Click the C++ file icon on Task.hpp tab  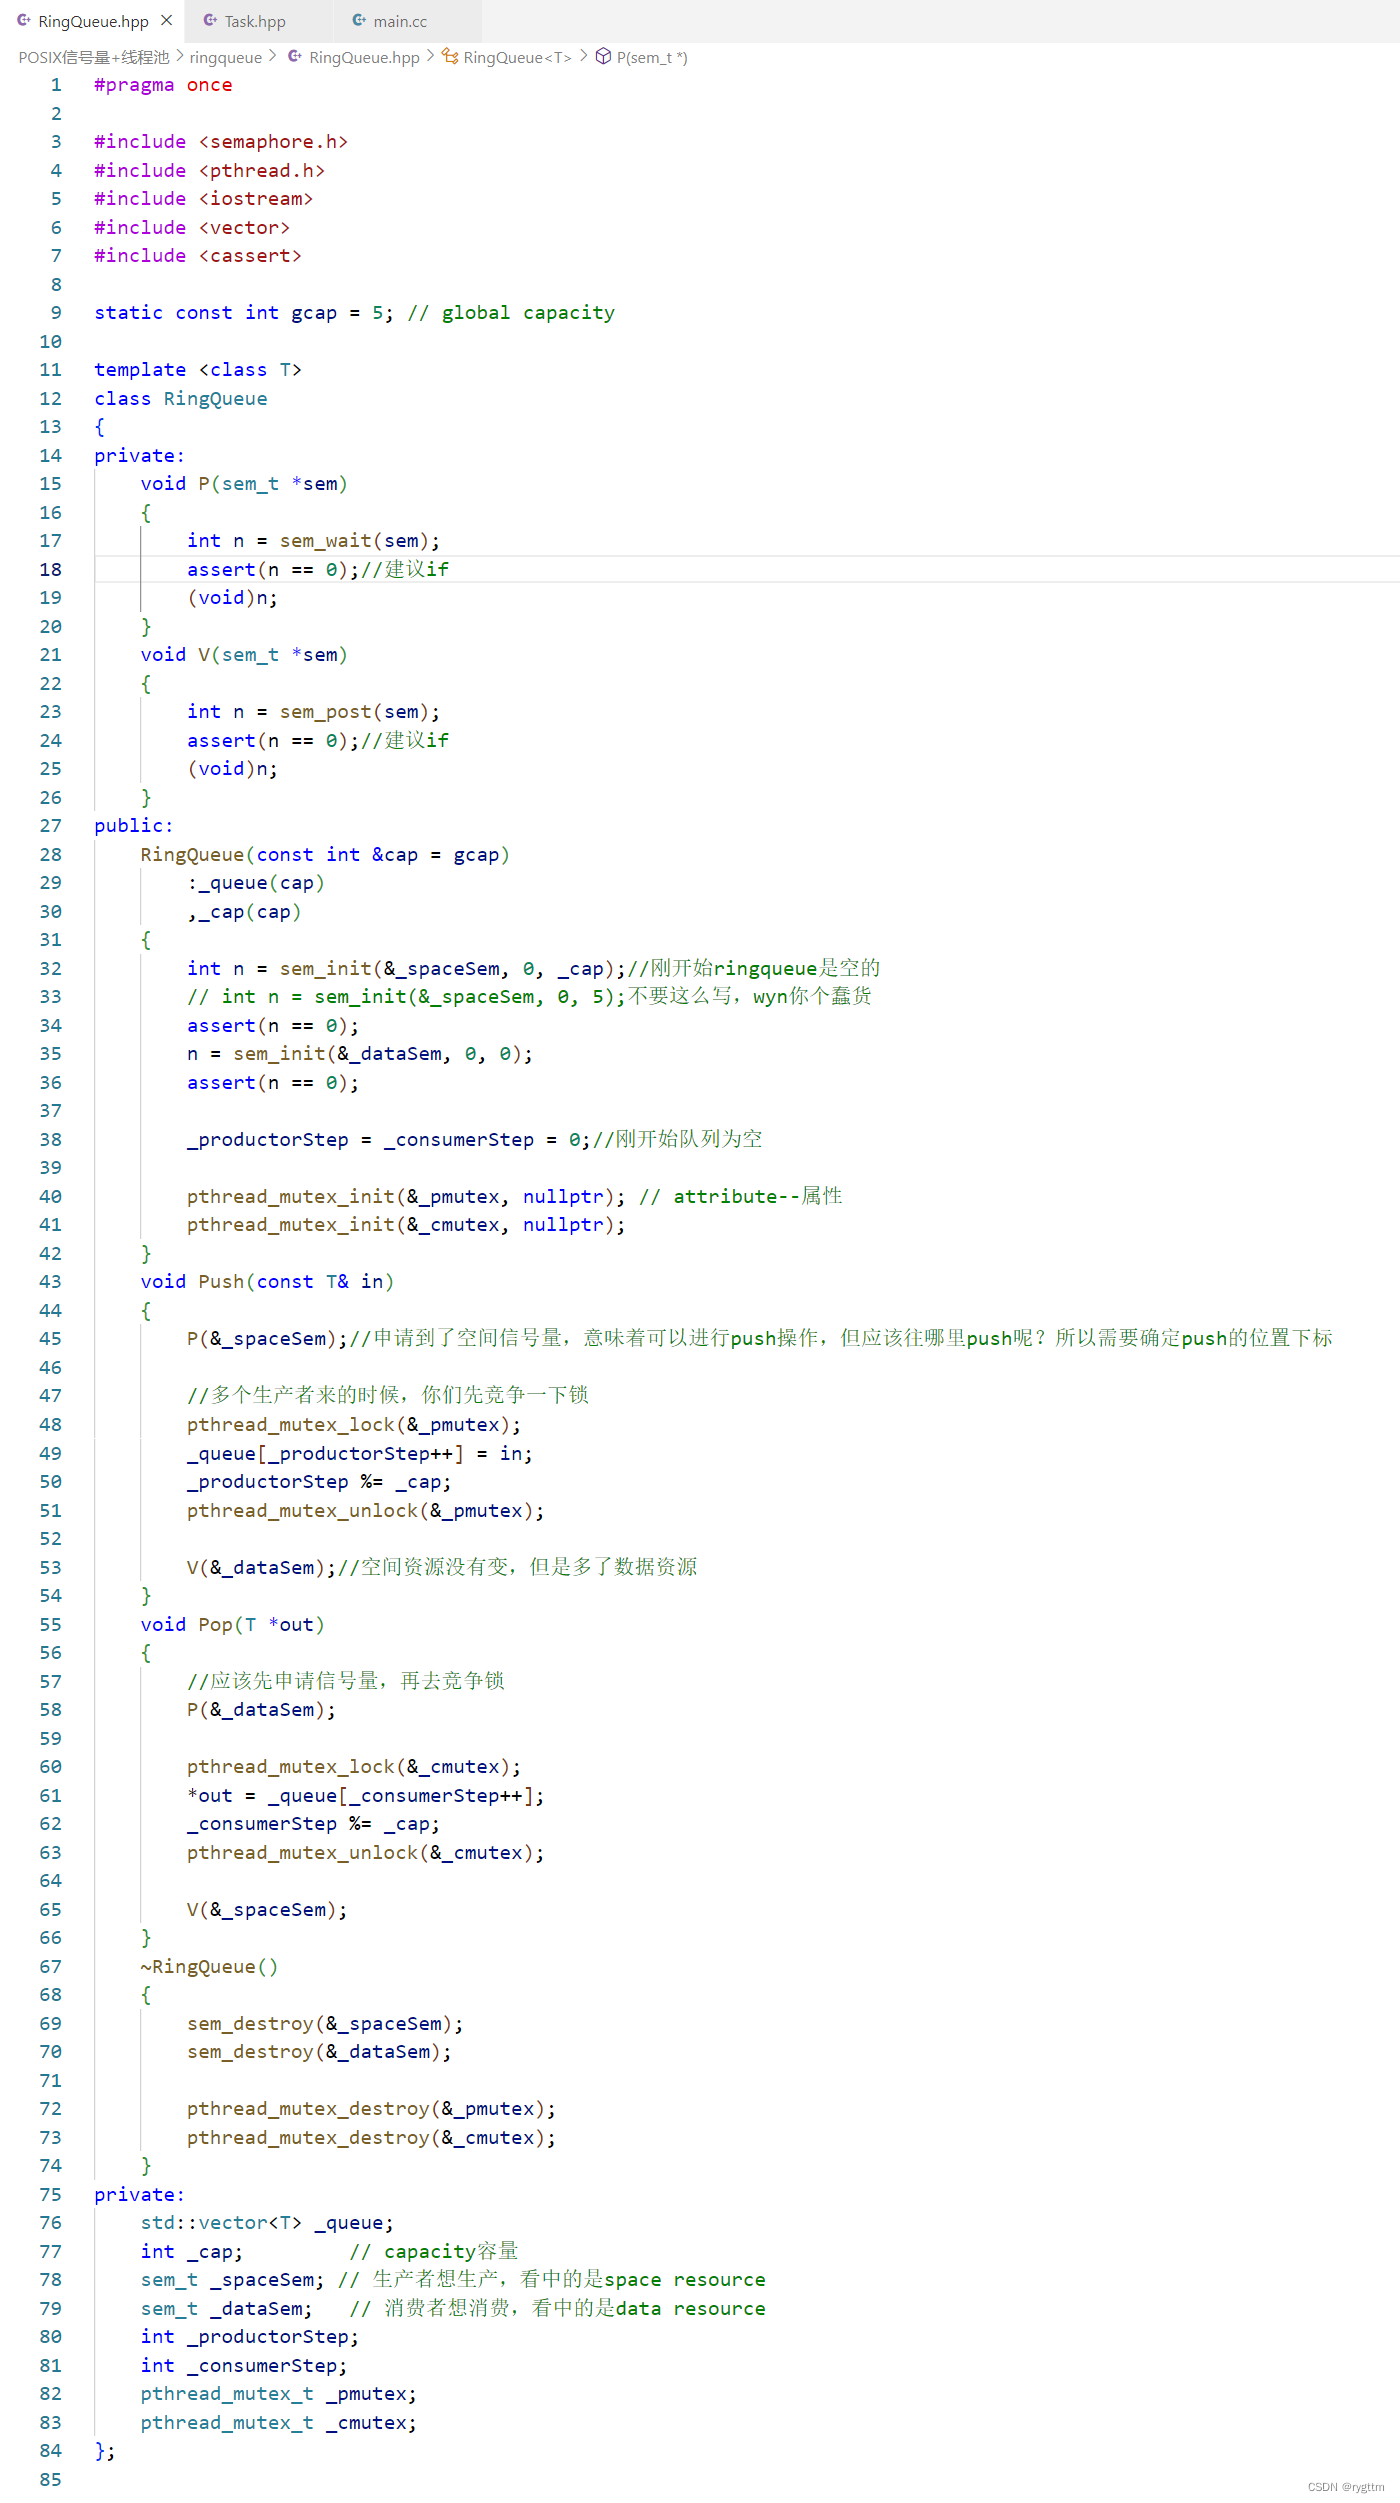[210, 20]
